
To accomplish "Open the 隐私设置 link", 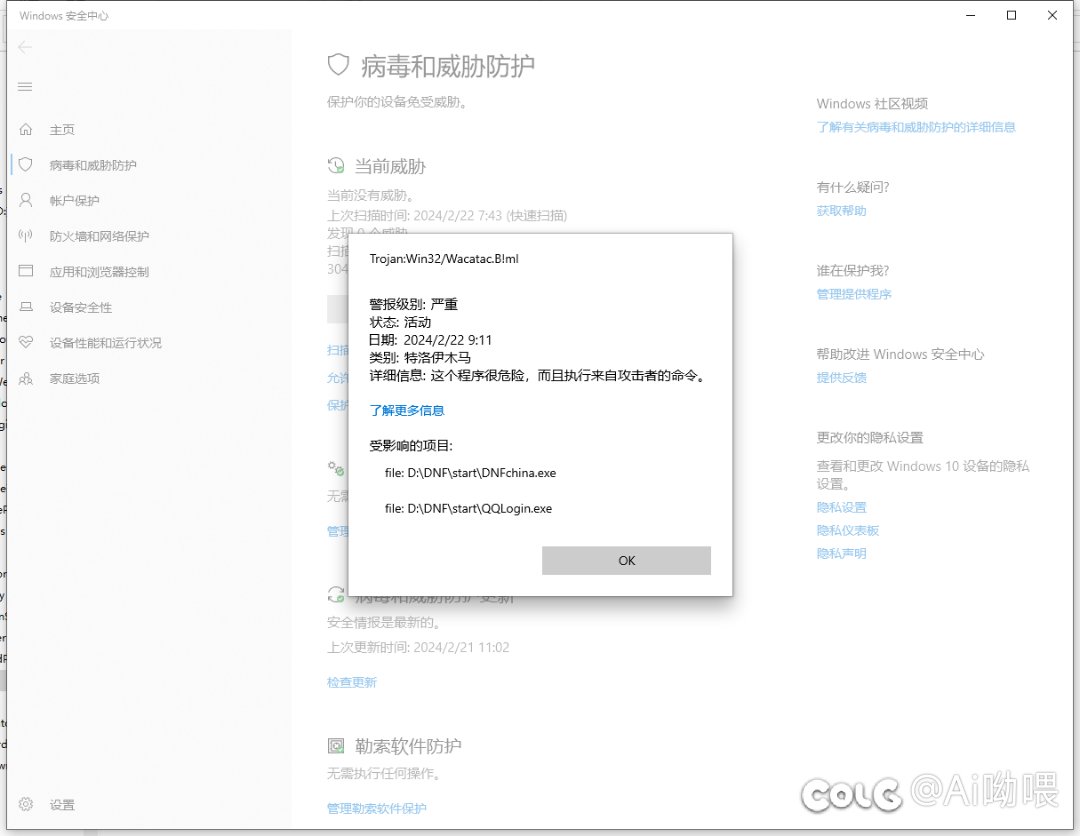I will [841, 508].
